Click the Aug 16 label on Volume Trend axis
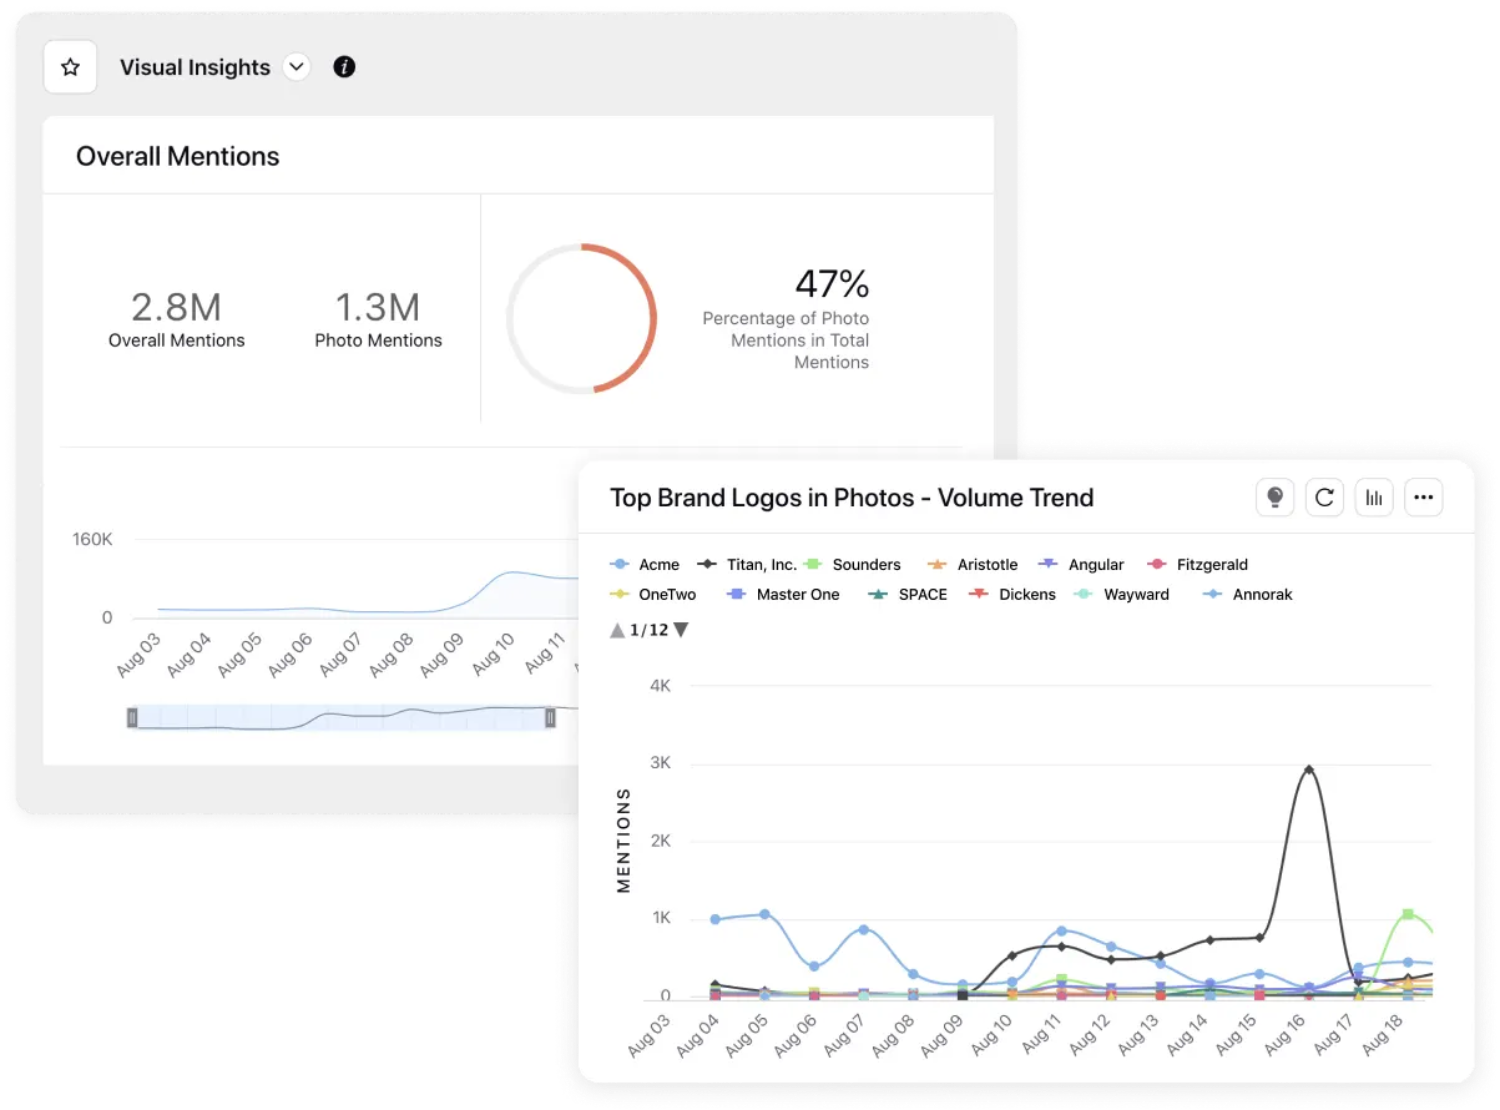 tap(1285, 1034)
